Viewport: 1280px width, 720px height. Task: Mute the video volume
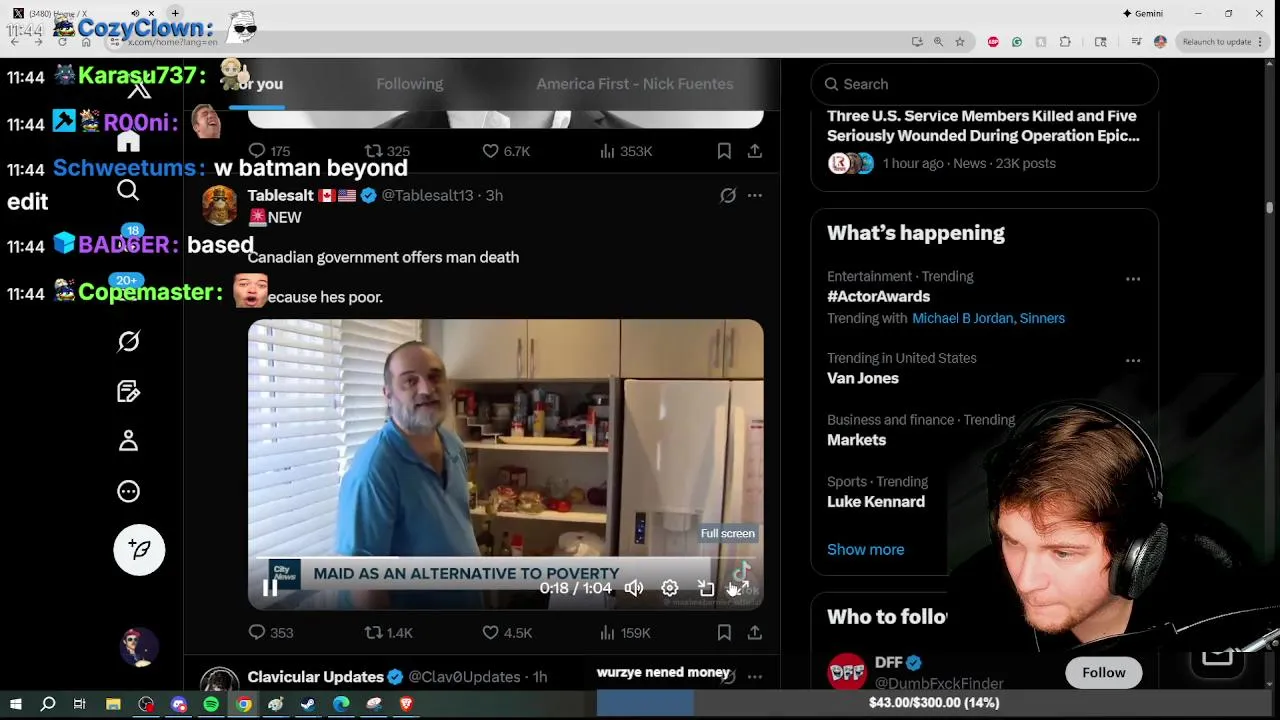point(634,589)
